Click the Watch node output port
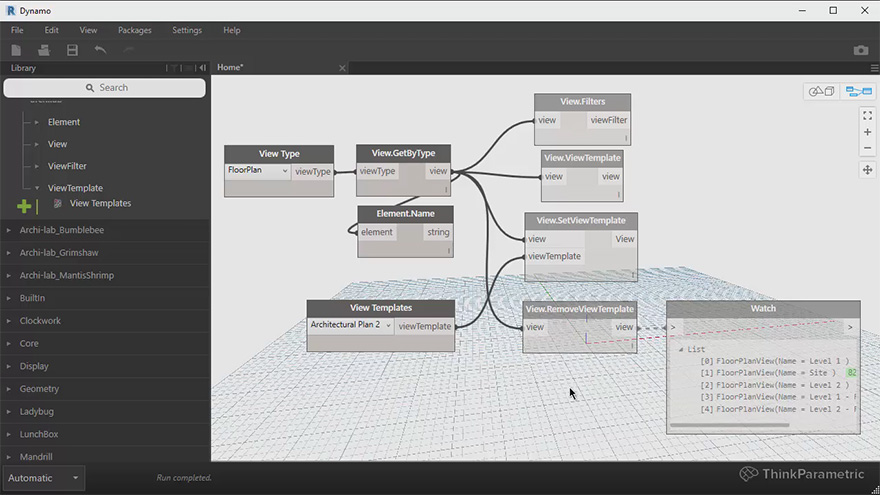 [x=850, y=327]
